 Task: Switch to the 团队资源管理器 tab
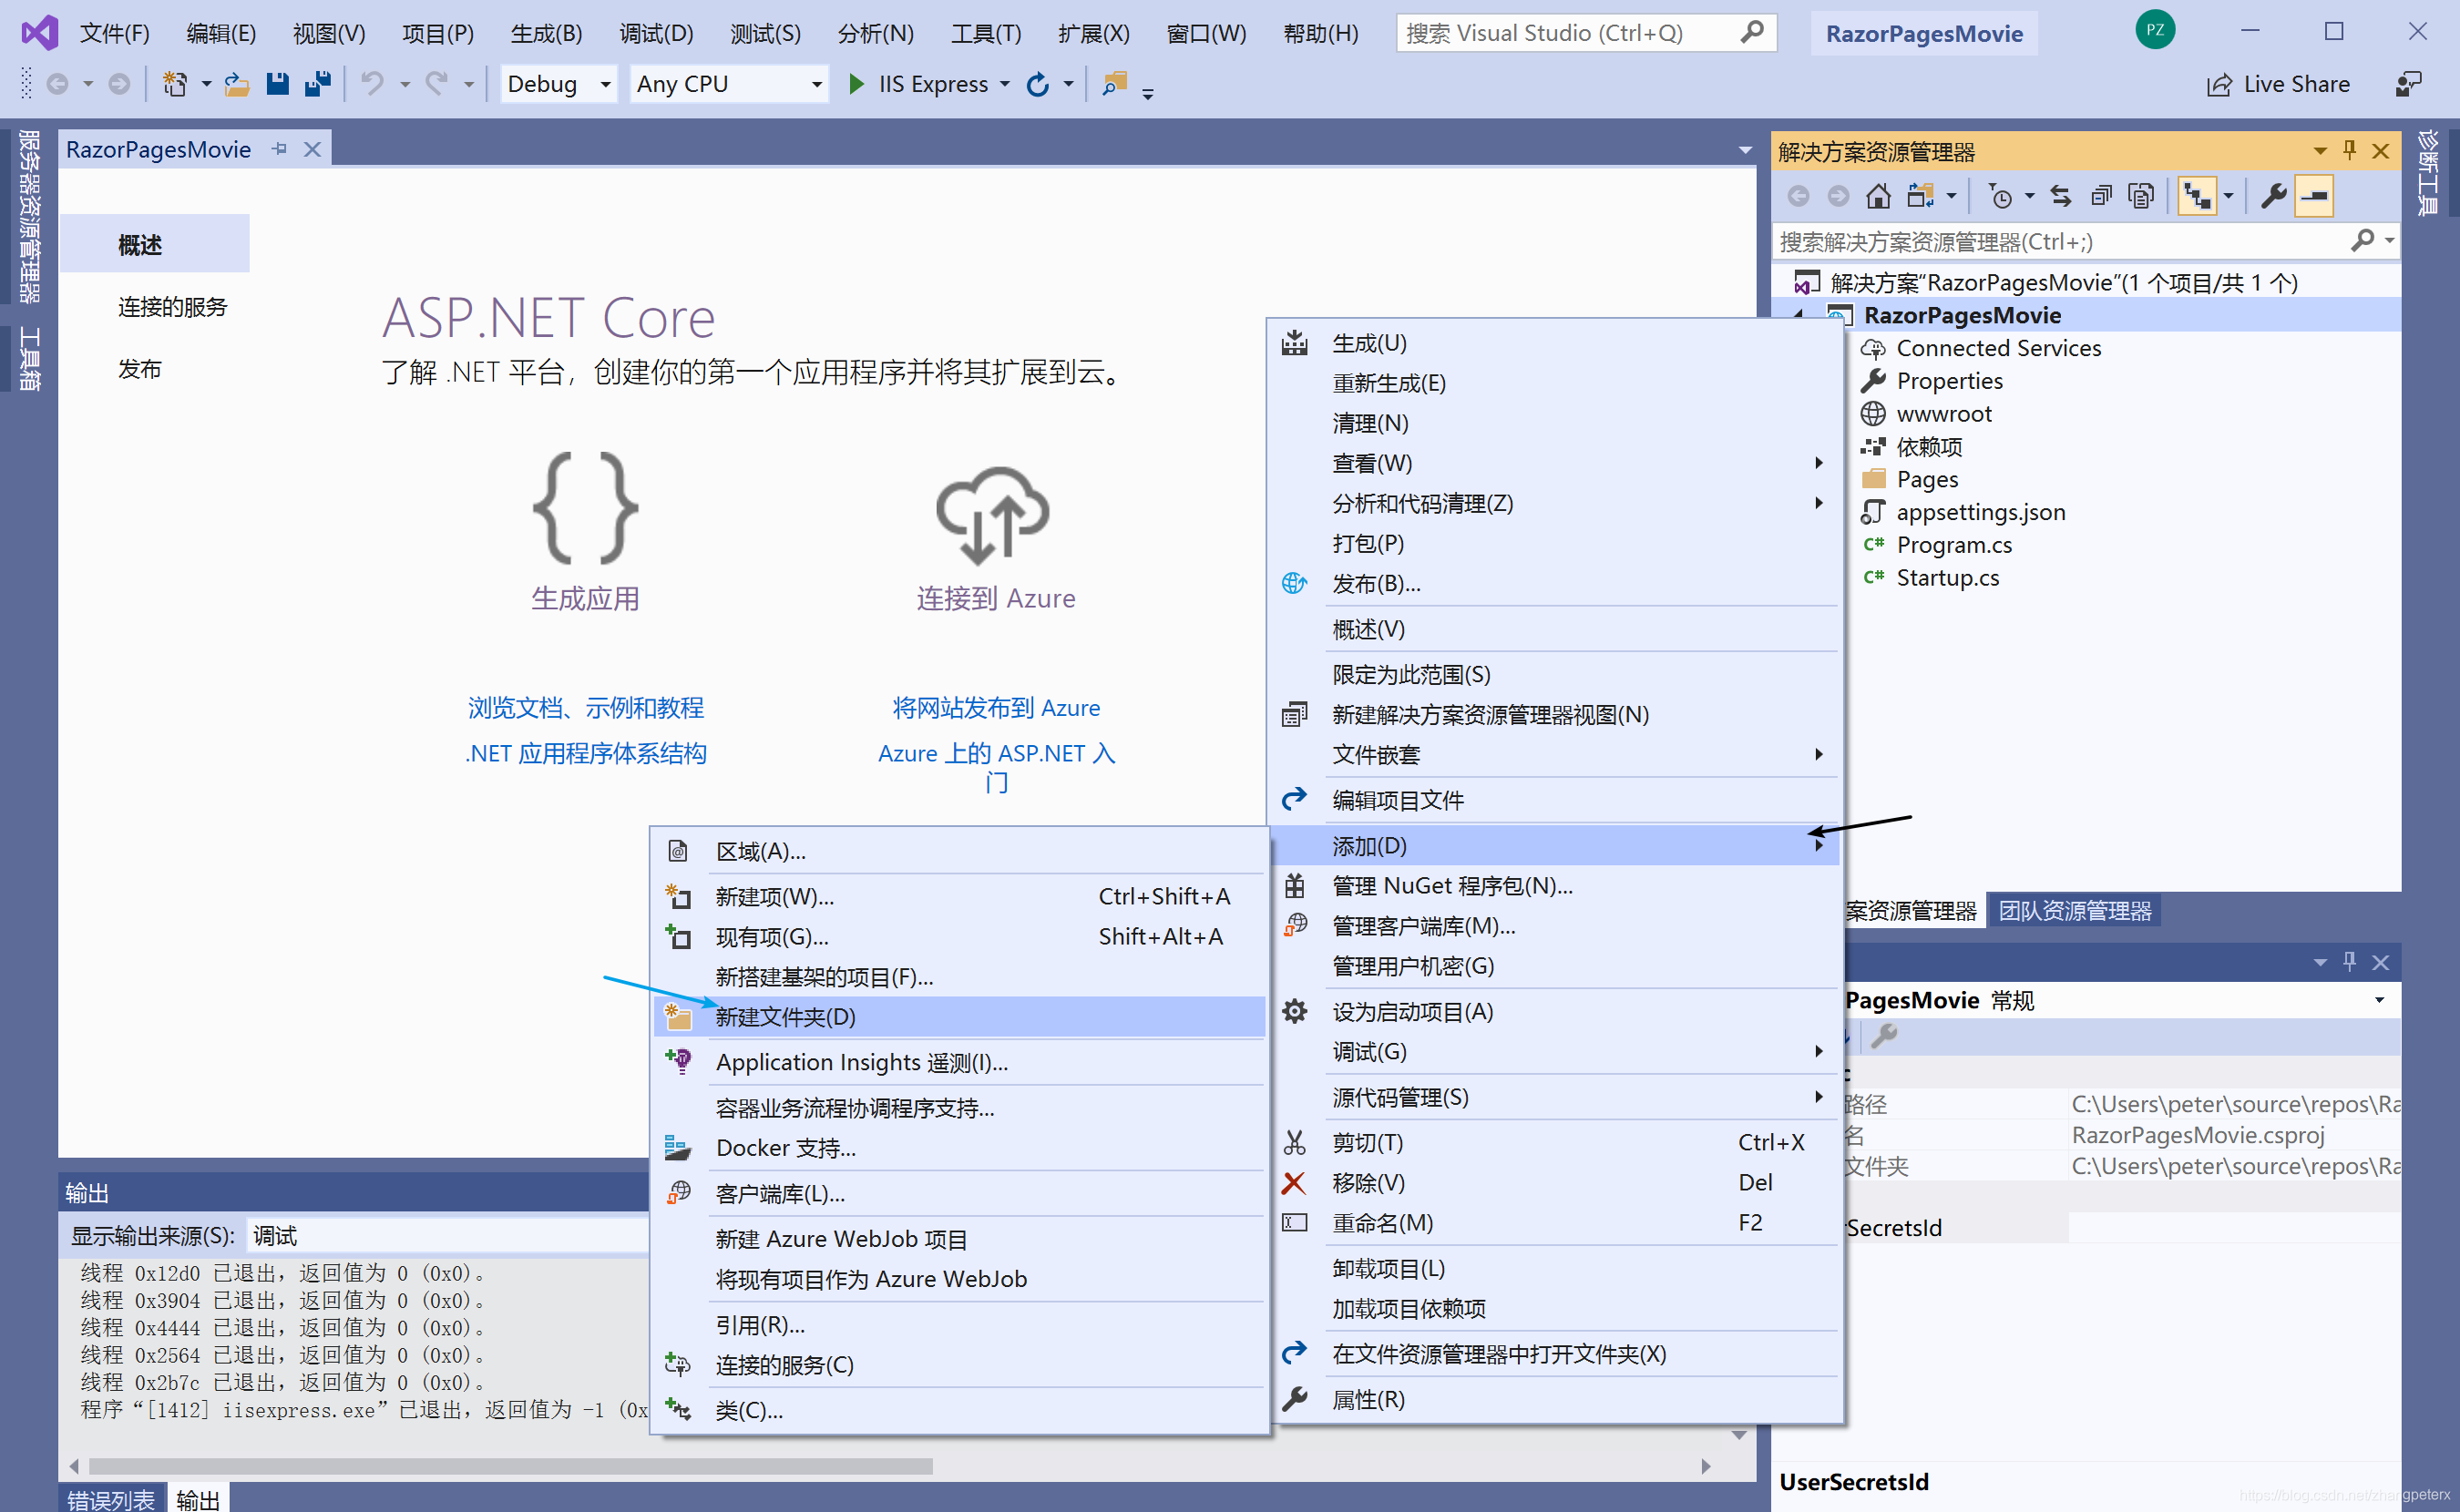2073,910
